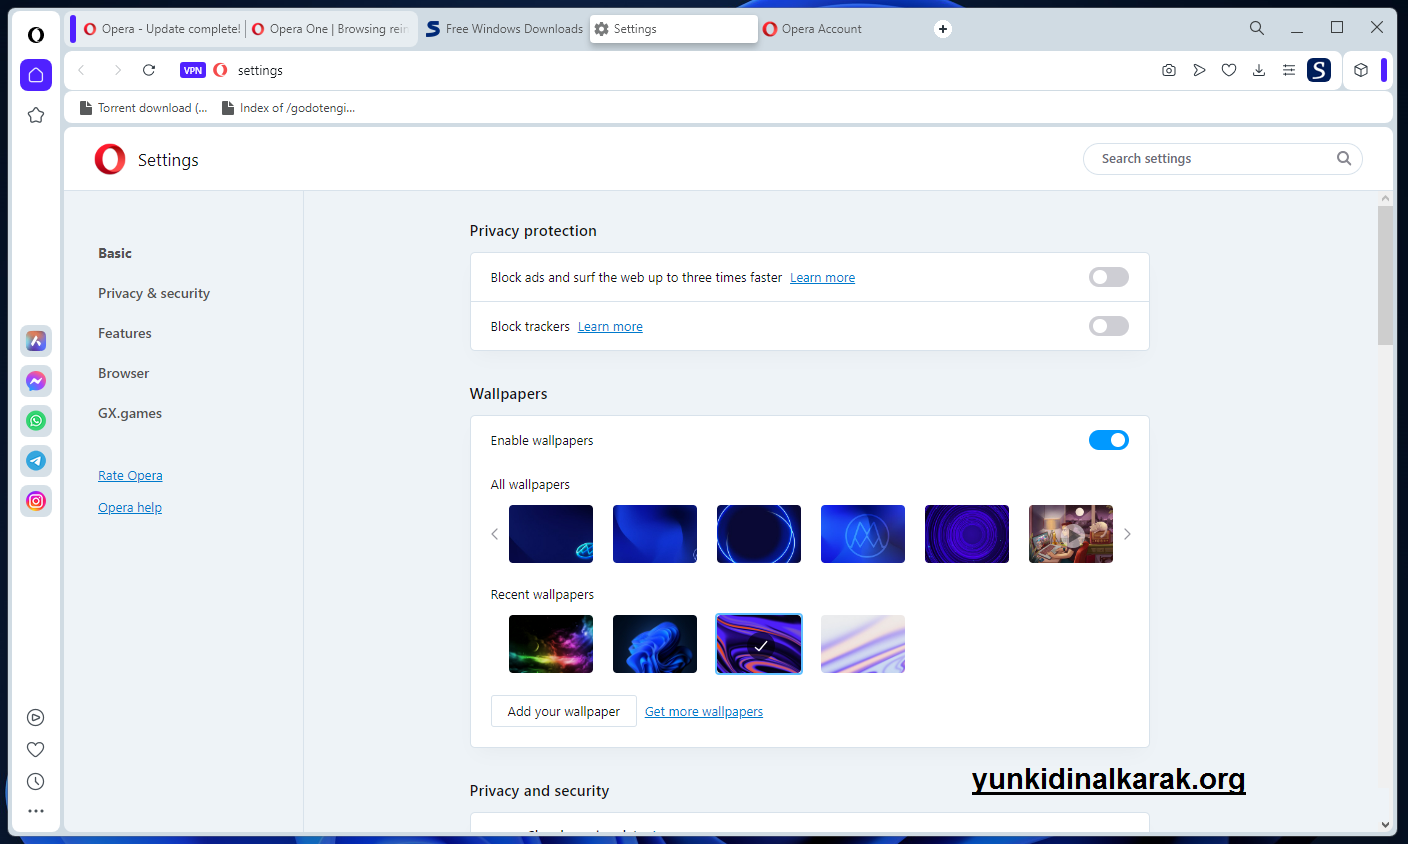Select the Aria logo blue wallpaper
Screen dimensions: 1408x844
coord(863,534)
